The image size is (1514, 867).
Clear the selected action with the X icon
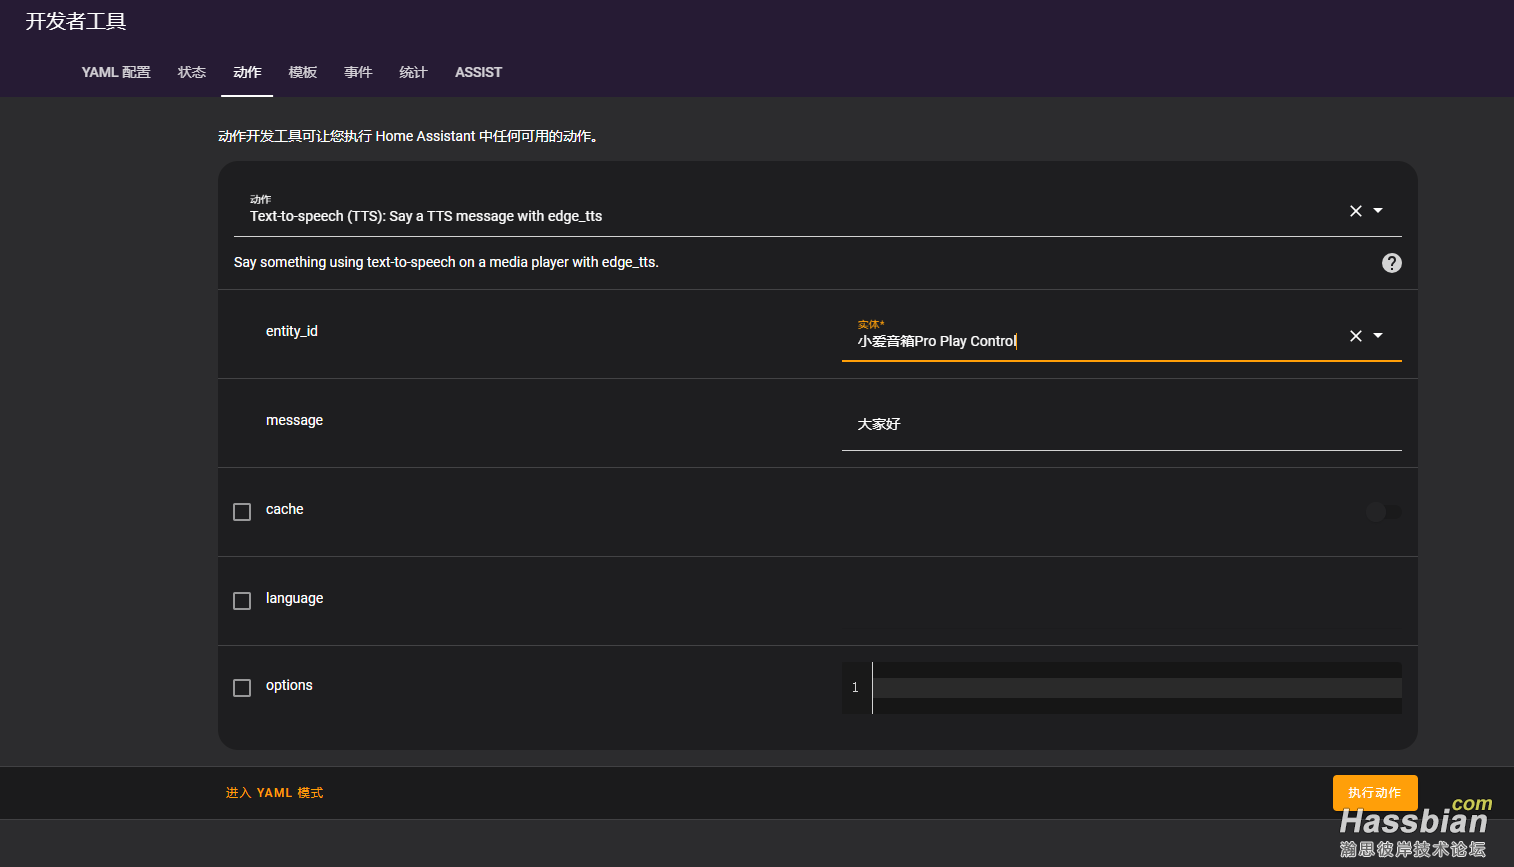point(1356,211)
